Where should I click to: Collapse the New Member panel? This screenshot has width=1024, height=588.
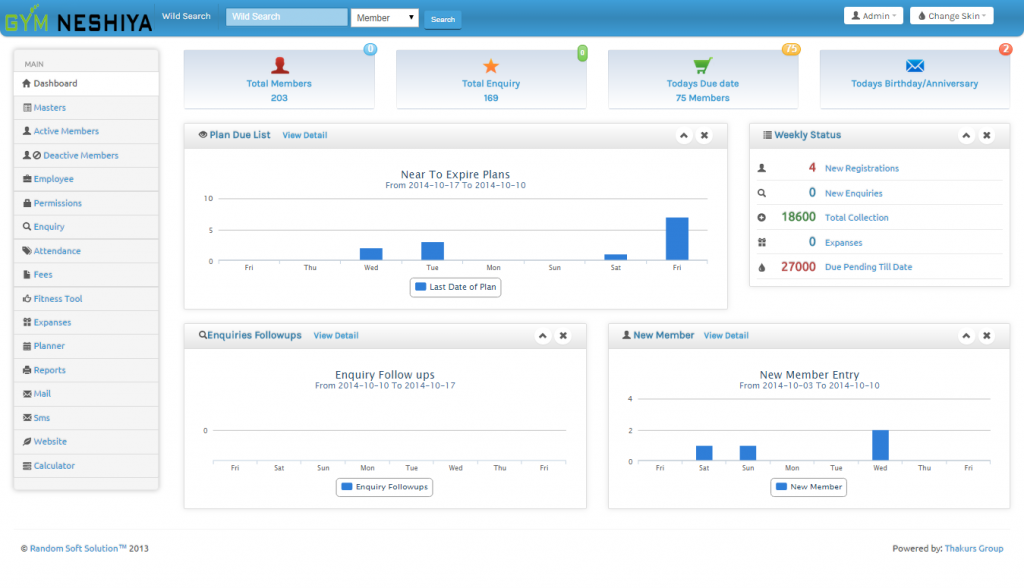pyautogui.click(x=966, y=336)
